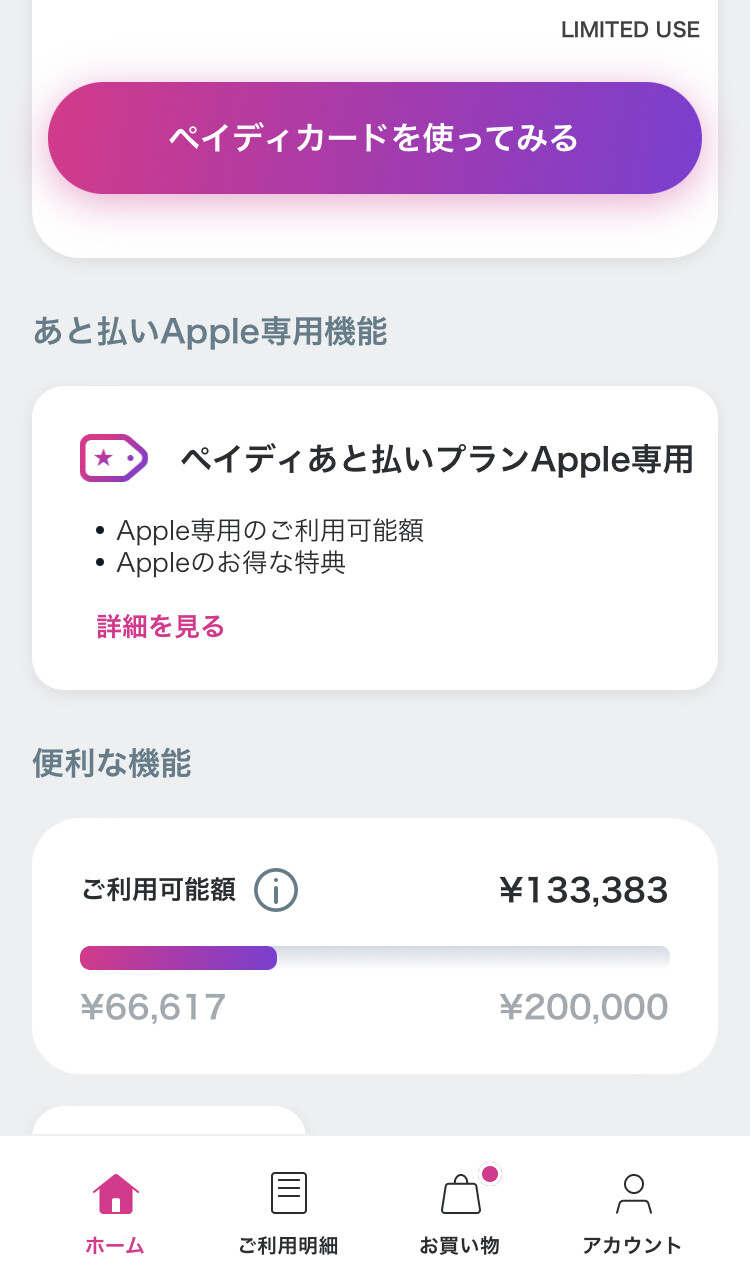Viewport: 750px width, 1273px height.
Task: Tap the Apple専用のご利用可能額 bullet item
Action: [x=270, y=530]
